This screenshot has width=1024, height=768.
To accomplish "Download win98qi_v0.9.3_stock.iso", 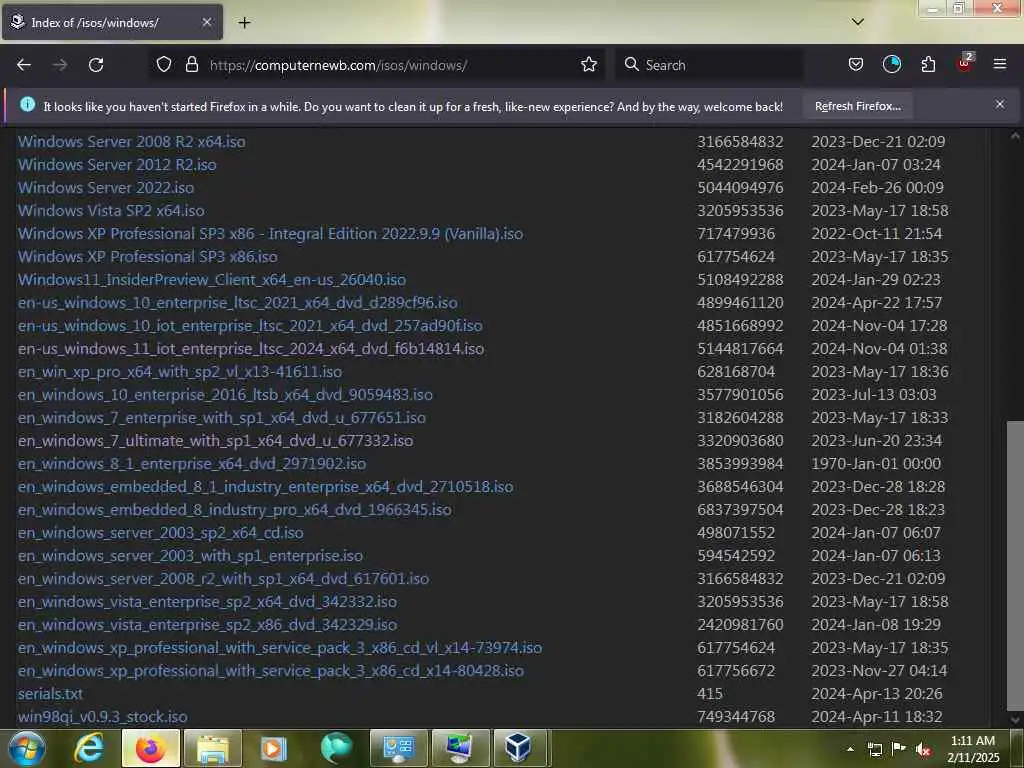I will tap(103, 717).
